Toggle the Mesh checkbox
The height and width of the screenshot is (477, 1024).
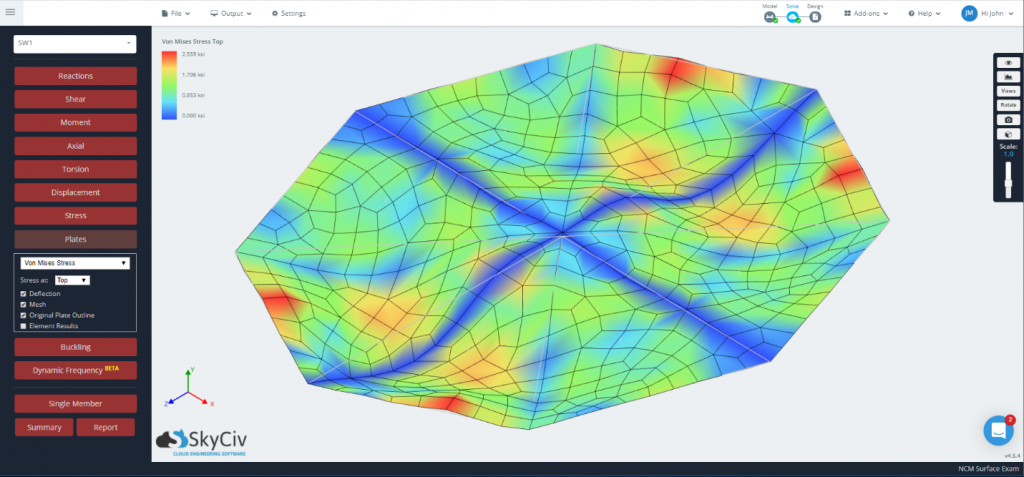(x=24, y=304)
